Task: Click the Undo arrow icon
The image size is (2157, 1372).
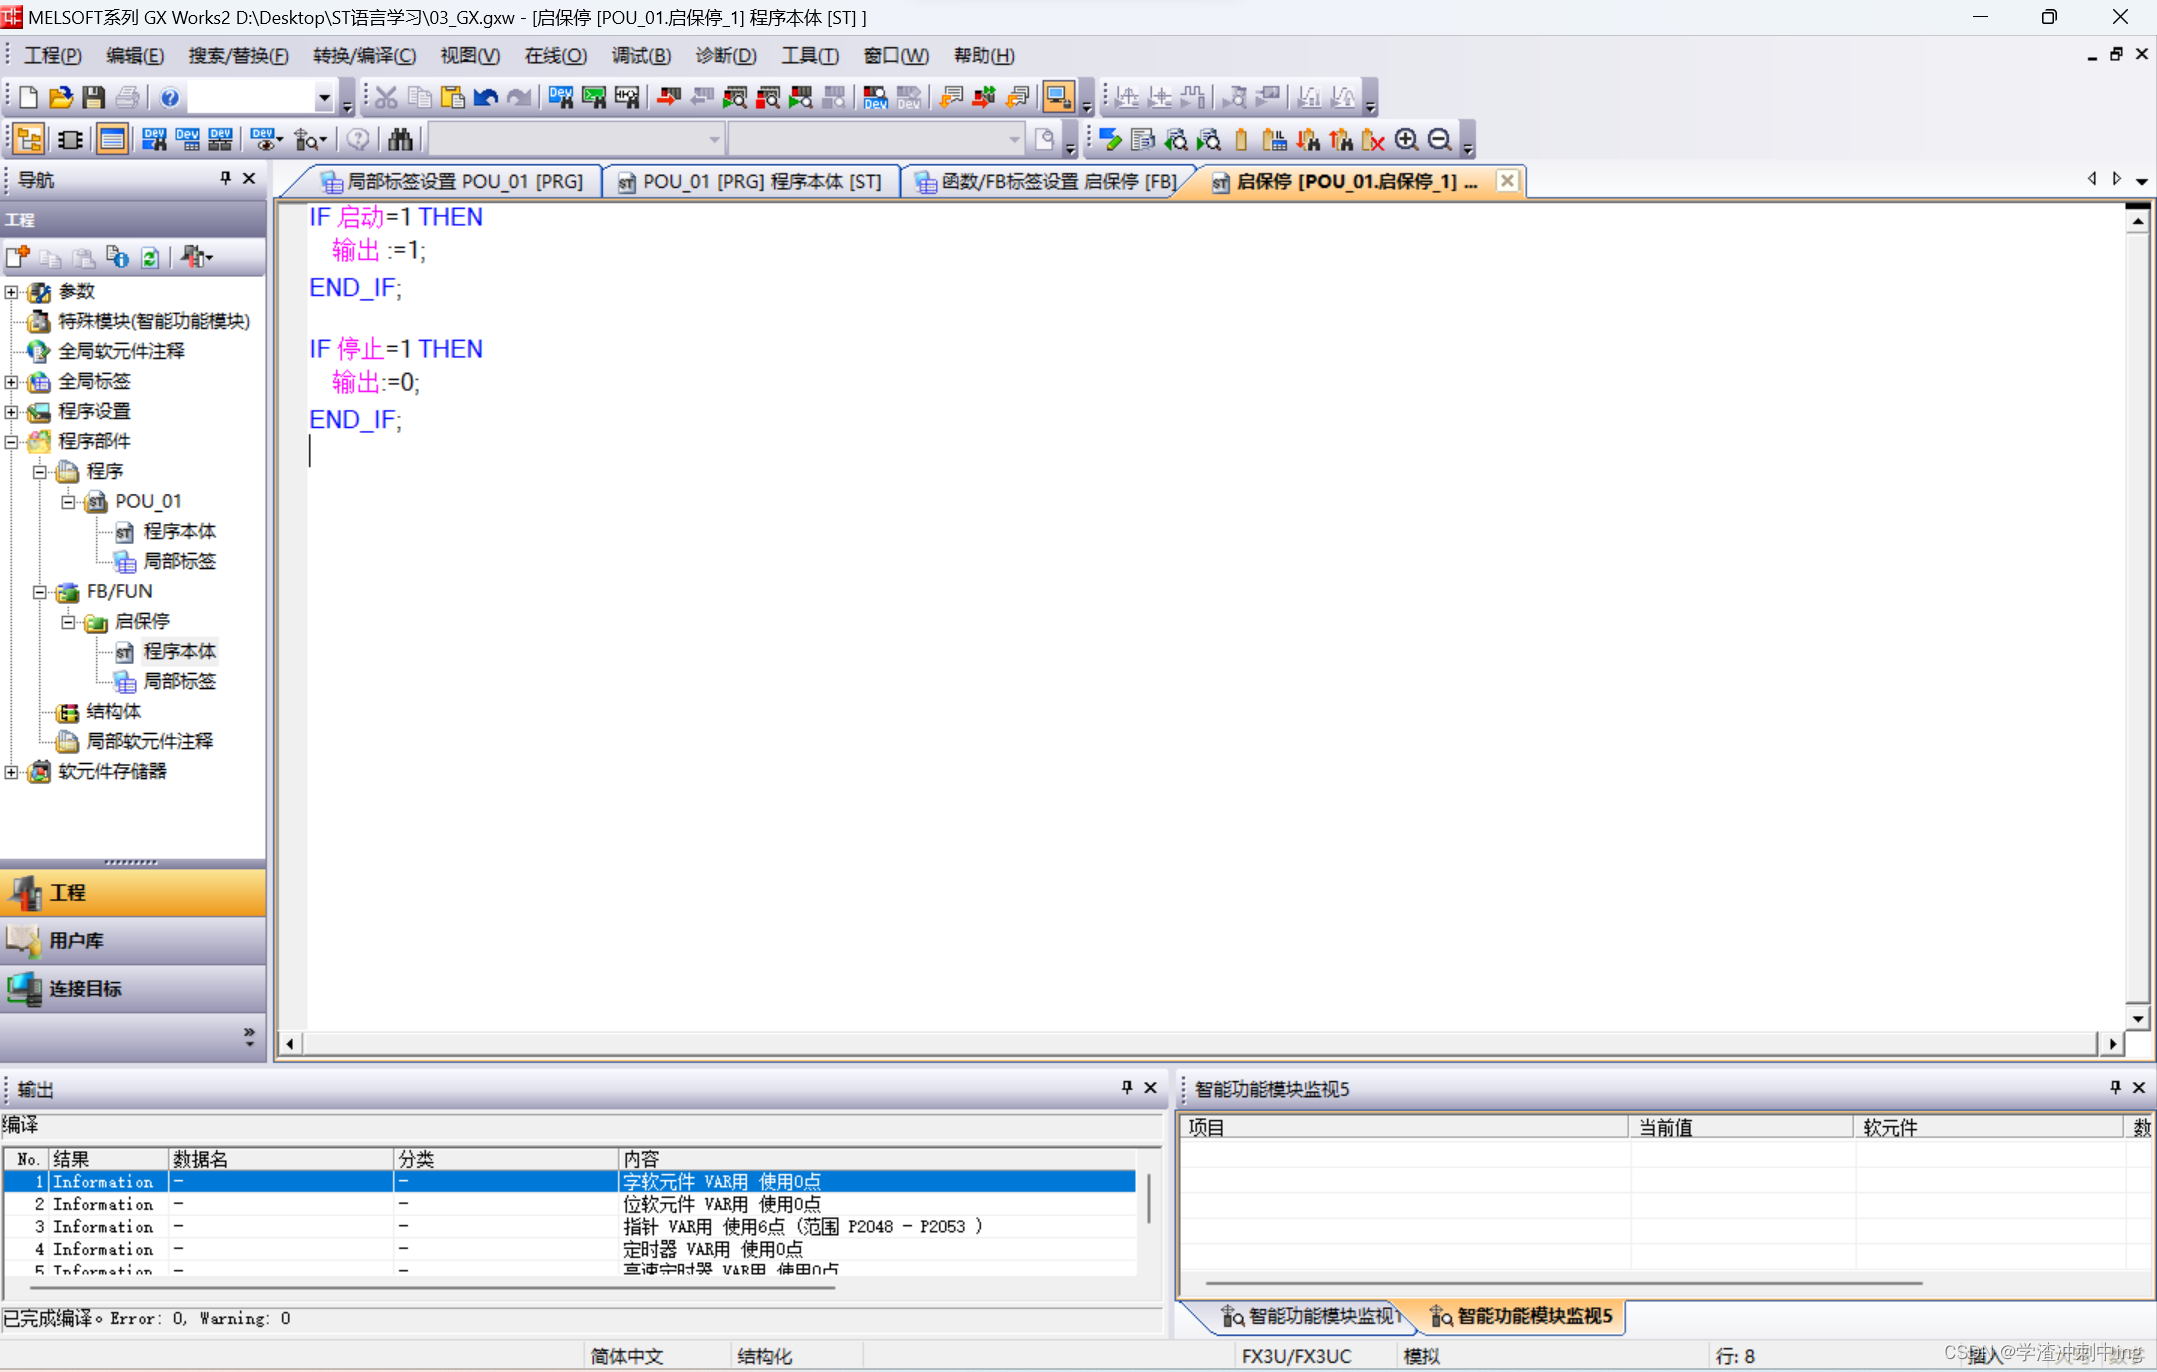Action: pyautogui.click(x=486, y=97)
